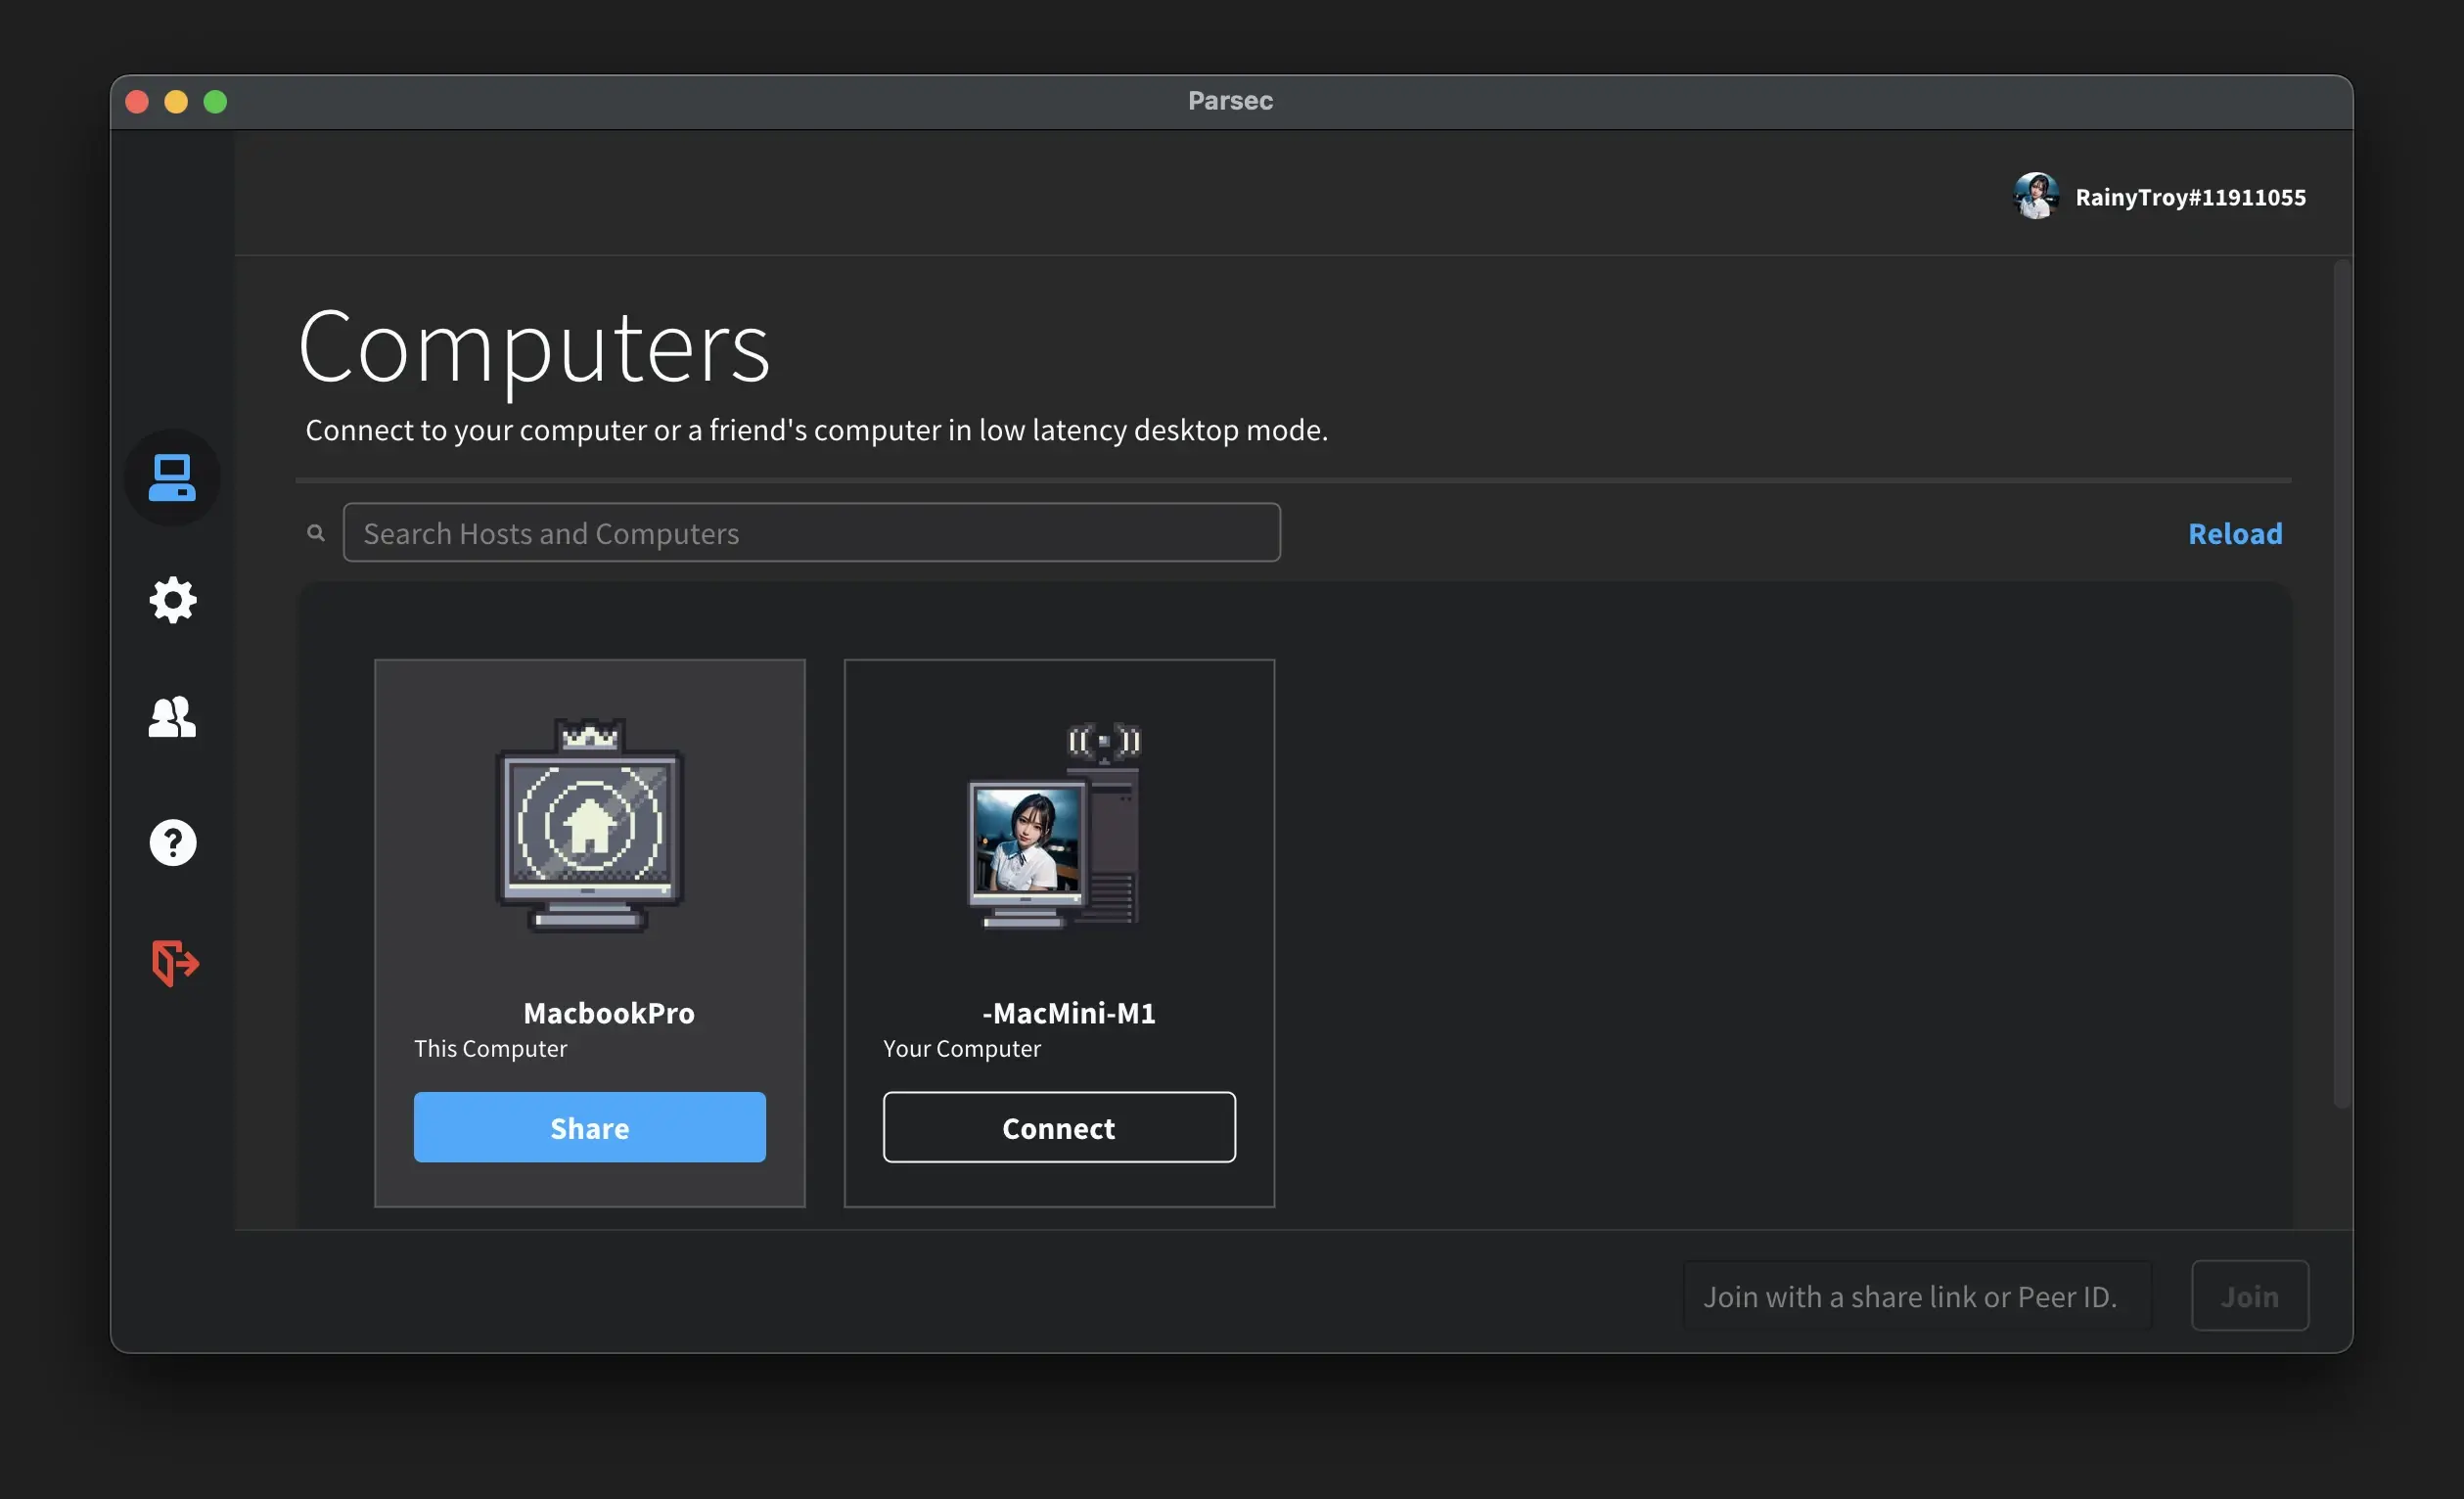Image resolution: width=2464 pixels, height=1499 pixels.
Task: Click the RainyTroy#11911055 username
Action: pos(2190,197)
